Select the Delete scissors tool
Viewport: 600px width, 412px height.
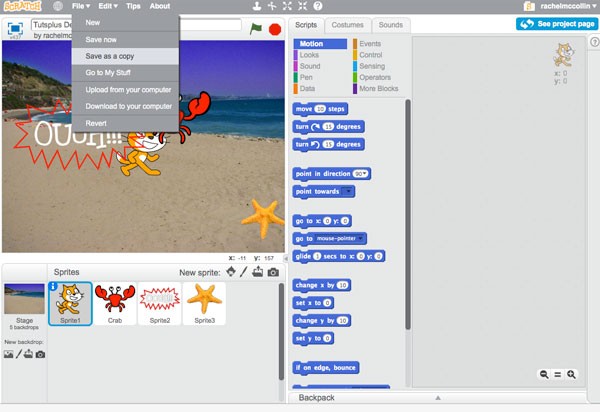point(272,6)
